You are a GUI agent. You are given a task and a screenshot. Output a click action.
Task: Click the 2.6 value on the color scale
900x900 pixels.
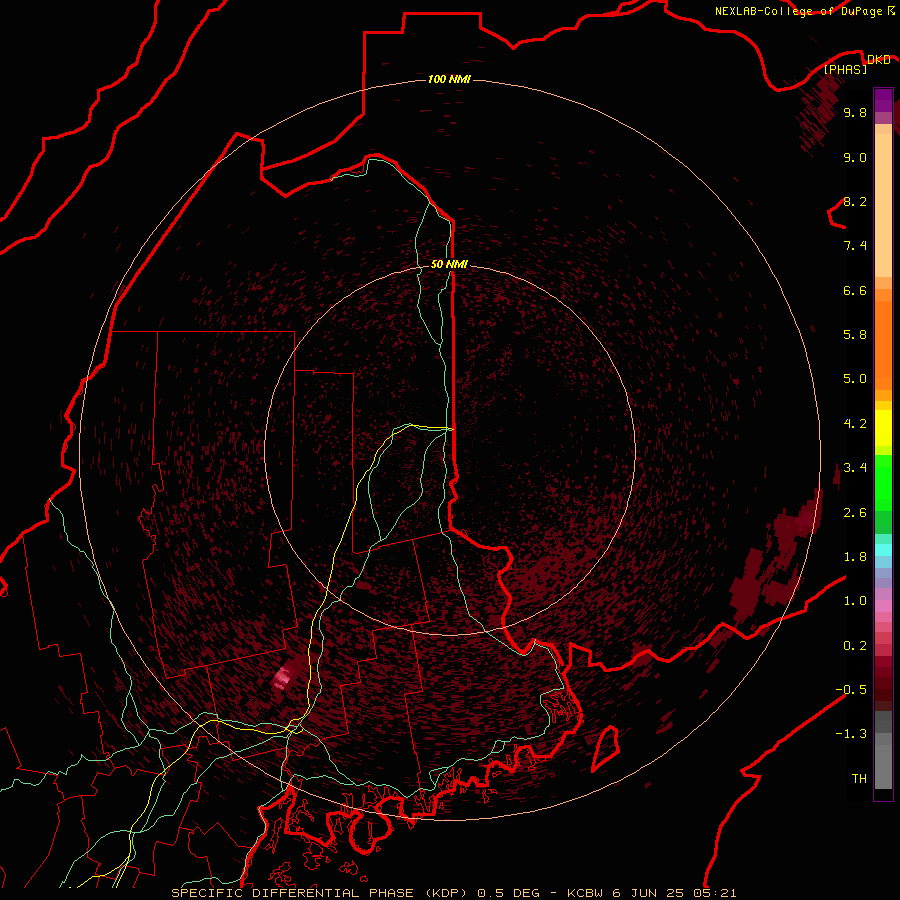(x=855, y=513)
